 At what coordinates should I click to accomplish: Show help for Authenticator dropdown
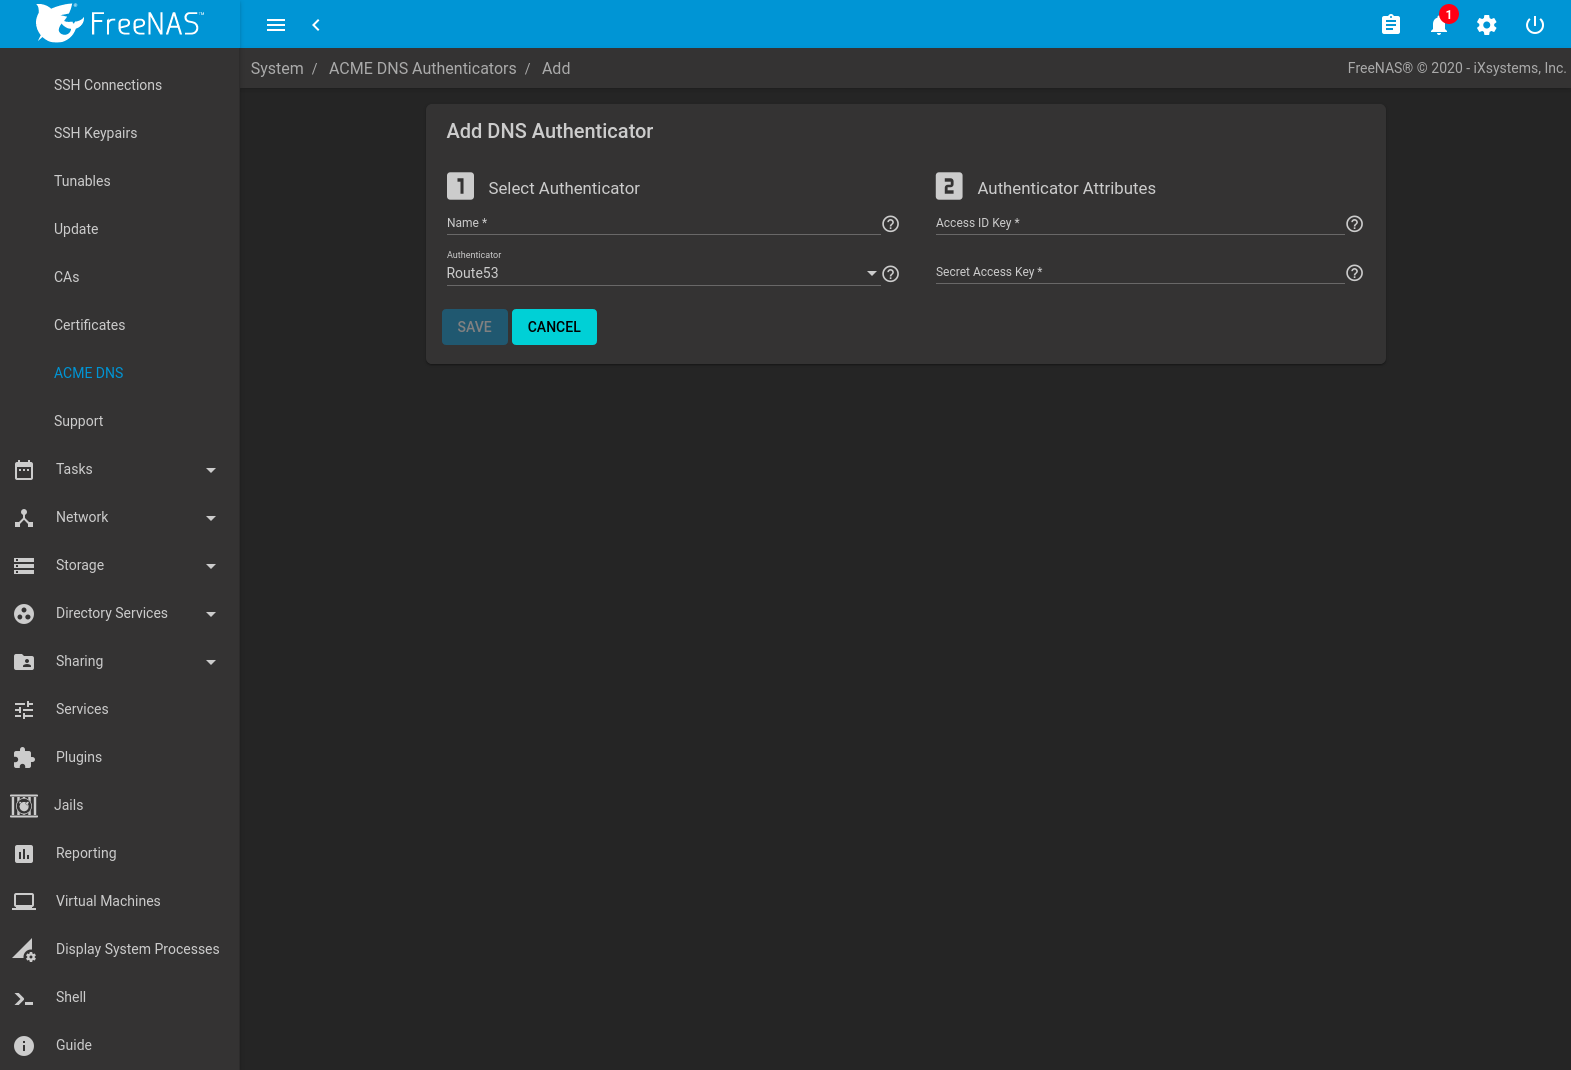click(x=890, y=274)
